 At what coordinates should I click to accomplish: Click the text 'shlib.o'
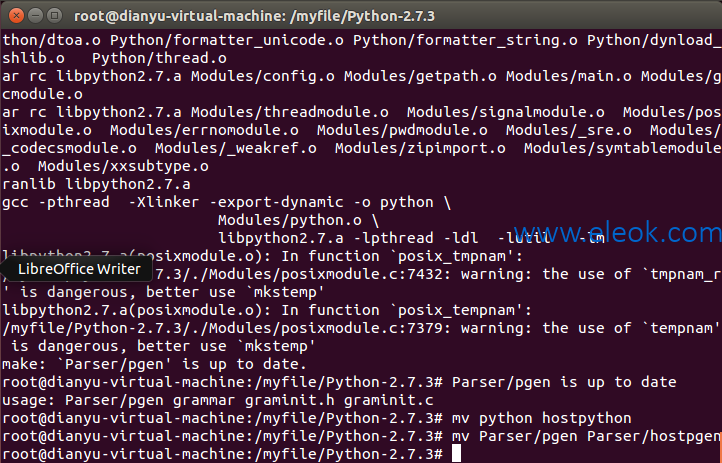click(34, 58)
